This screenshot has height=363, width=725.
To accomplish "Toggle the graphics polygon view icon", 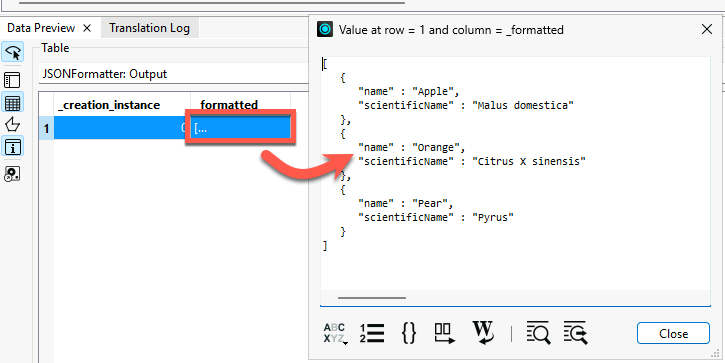I will tap(12, 125).
